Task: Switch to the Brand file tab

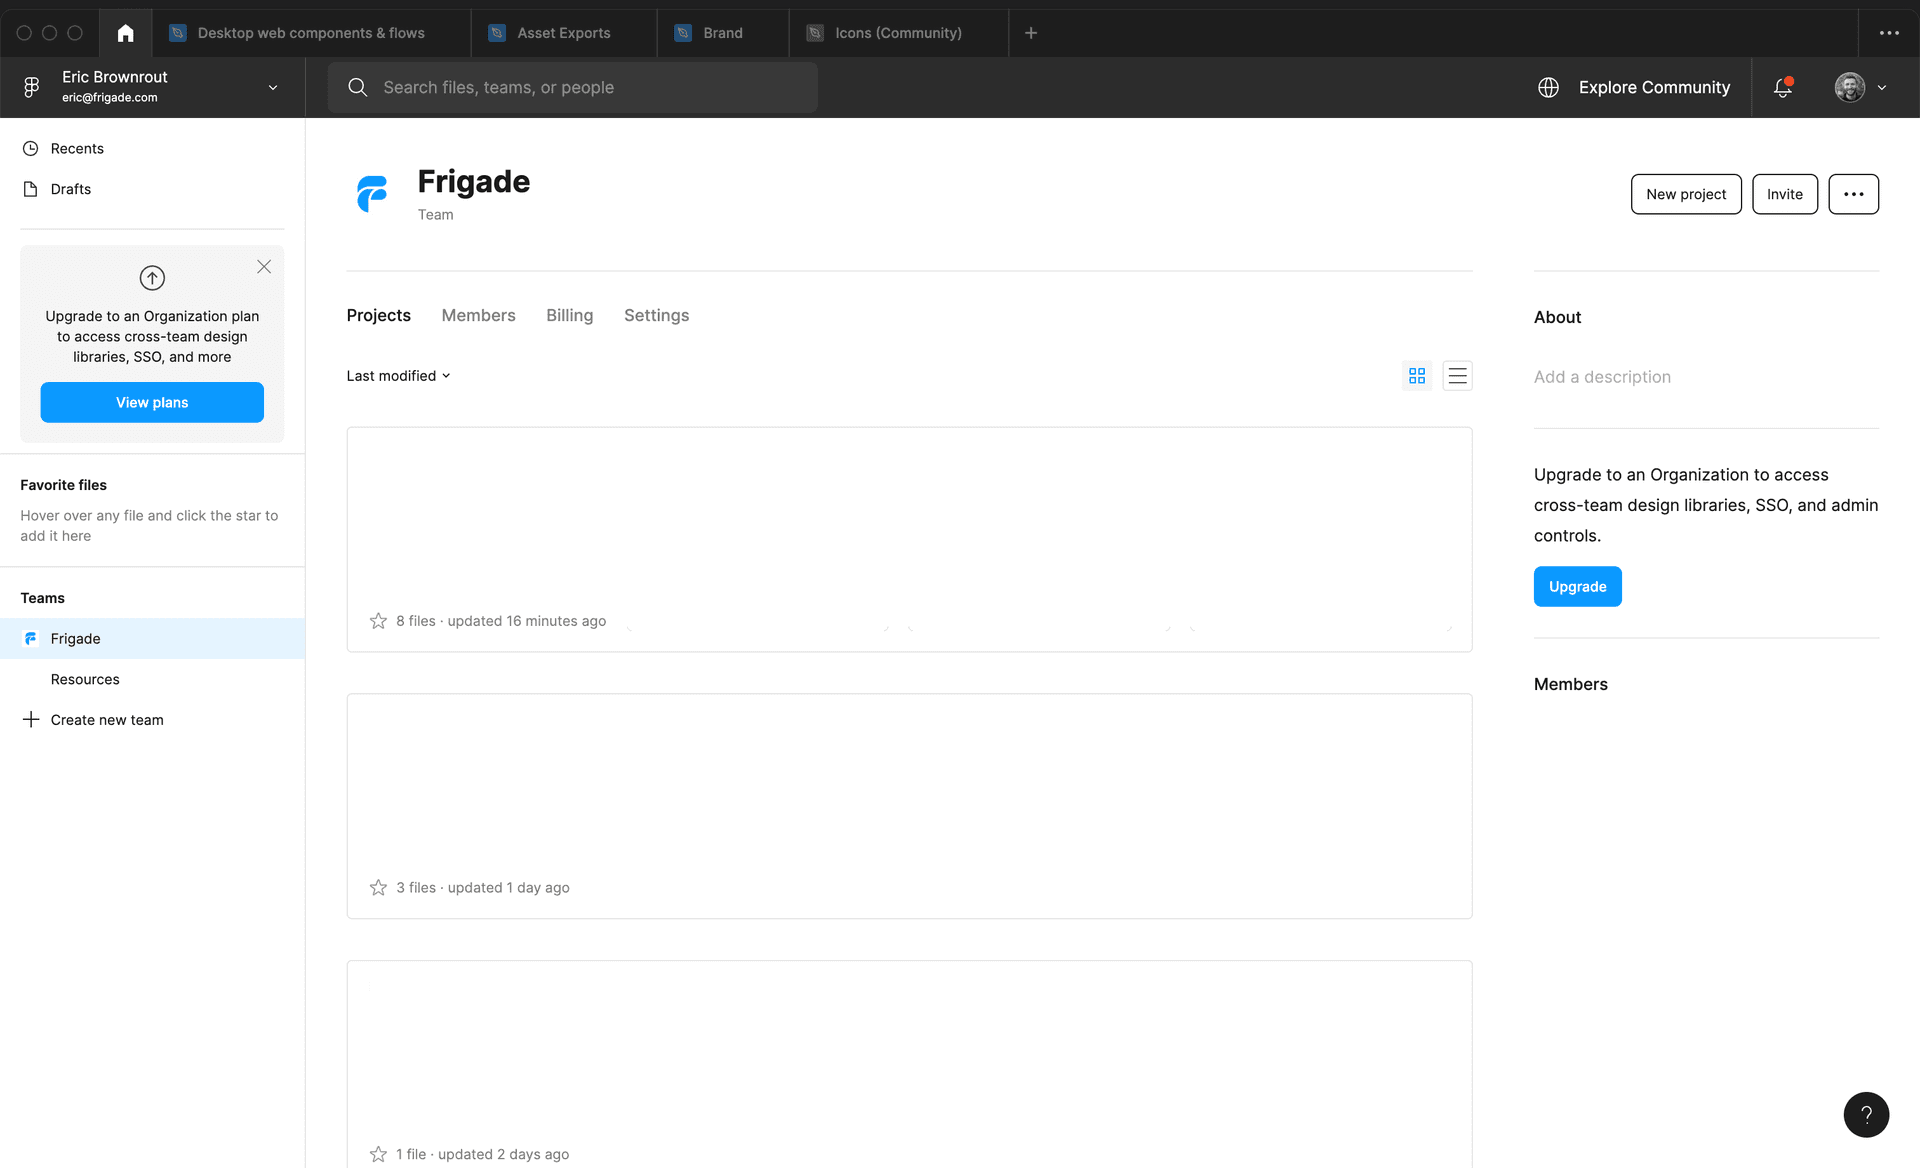Action: (x=723, y=33)
